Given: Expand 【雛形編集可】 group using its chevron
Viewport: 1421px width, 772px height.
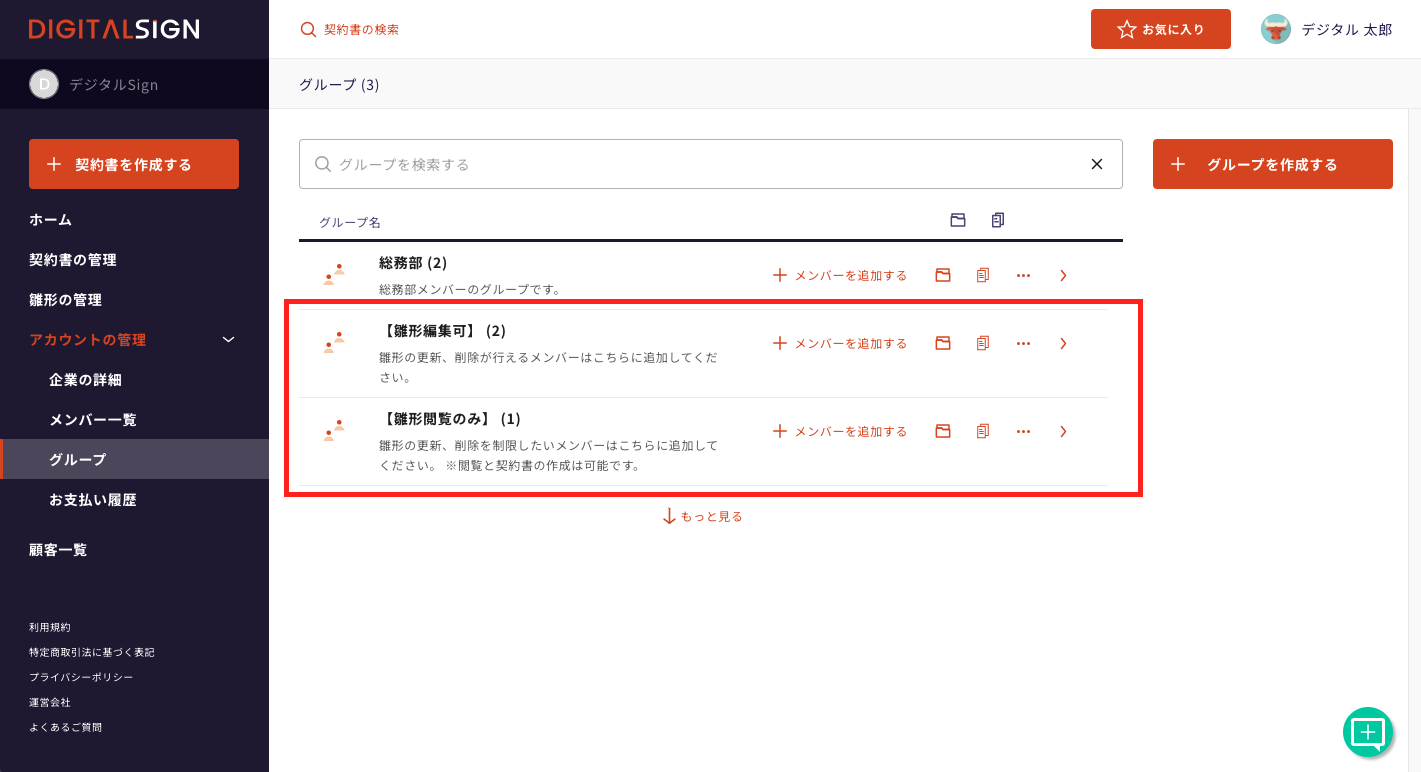Looking at the screenshot, I should 1063,343.
